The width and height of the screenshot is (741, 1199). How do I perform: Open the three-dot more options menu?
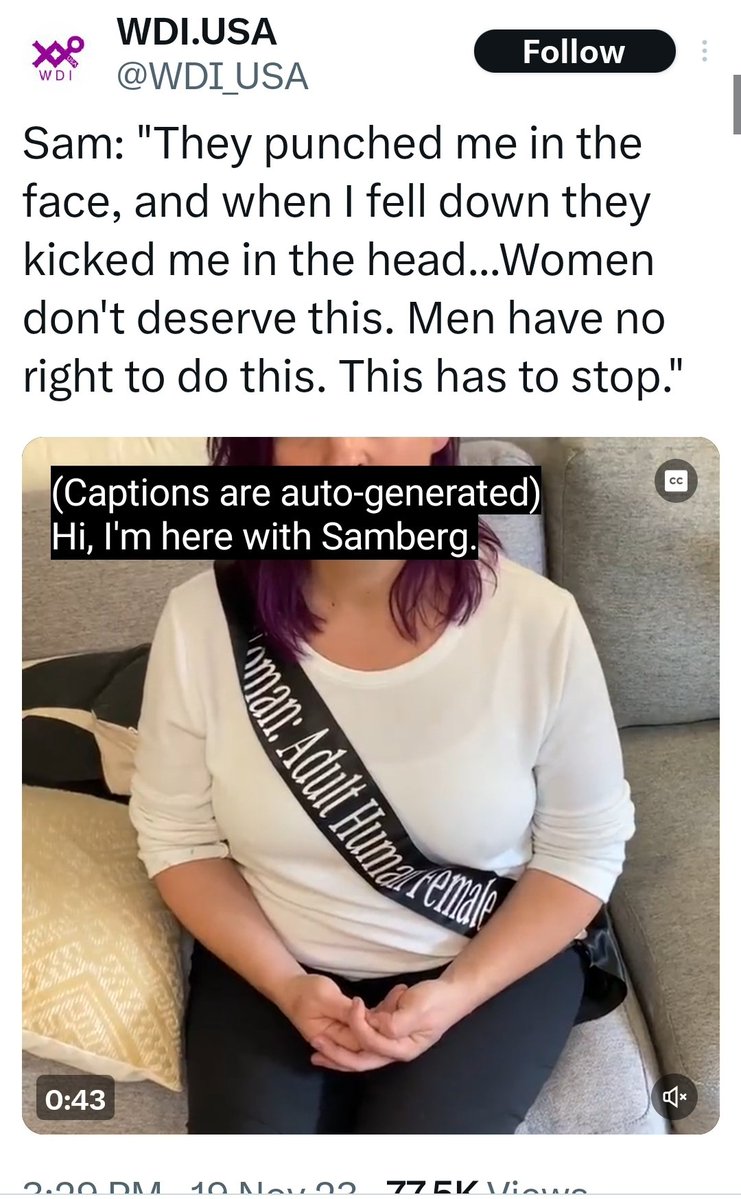(704, 50)
